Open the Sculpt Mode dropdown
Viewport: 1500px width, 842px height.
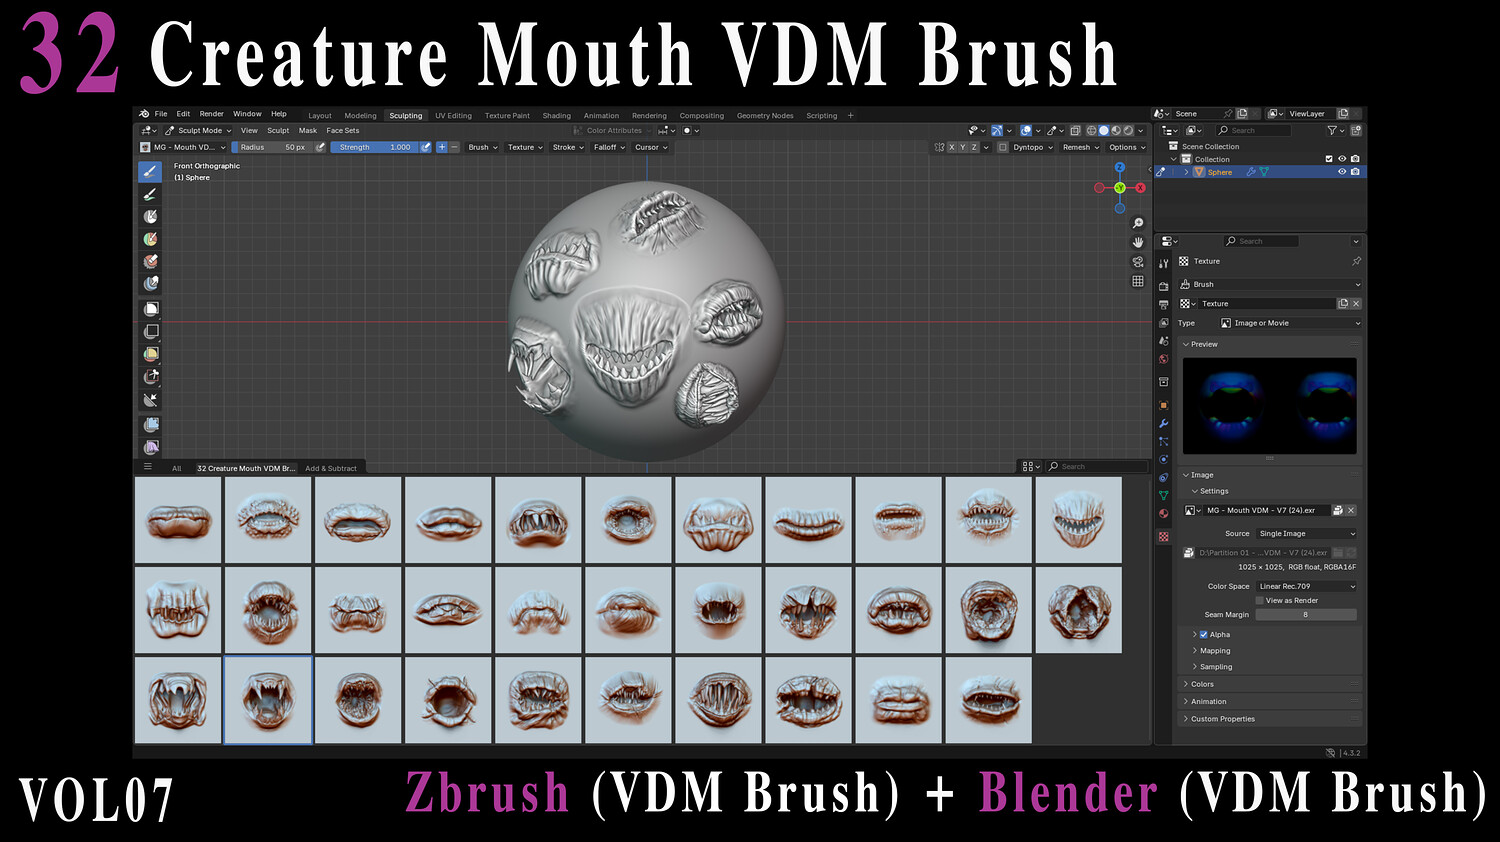click(x=198, y=130)
